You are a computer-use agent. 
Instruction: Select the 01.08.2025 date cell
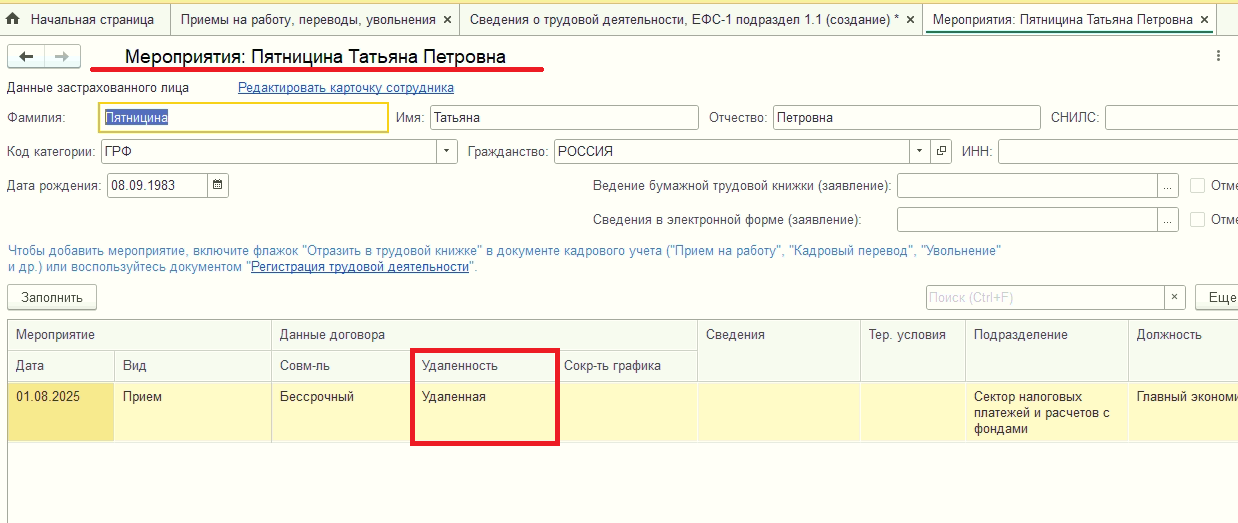point(61,412)
